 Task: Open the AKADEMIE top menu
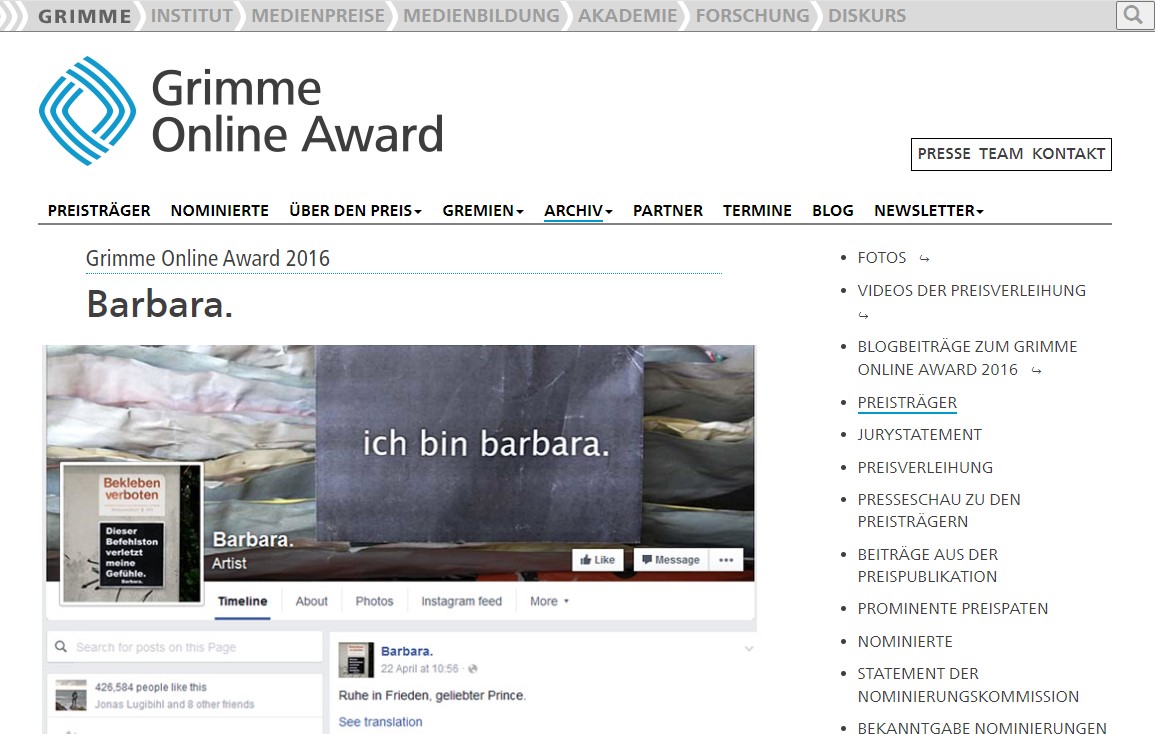(628, 15)
